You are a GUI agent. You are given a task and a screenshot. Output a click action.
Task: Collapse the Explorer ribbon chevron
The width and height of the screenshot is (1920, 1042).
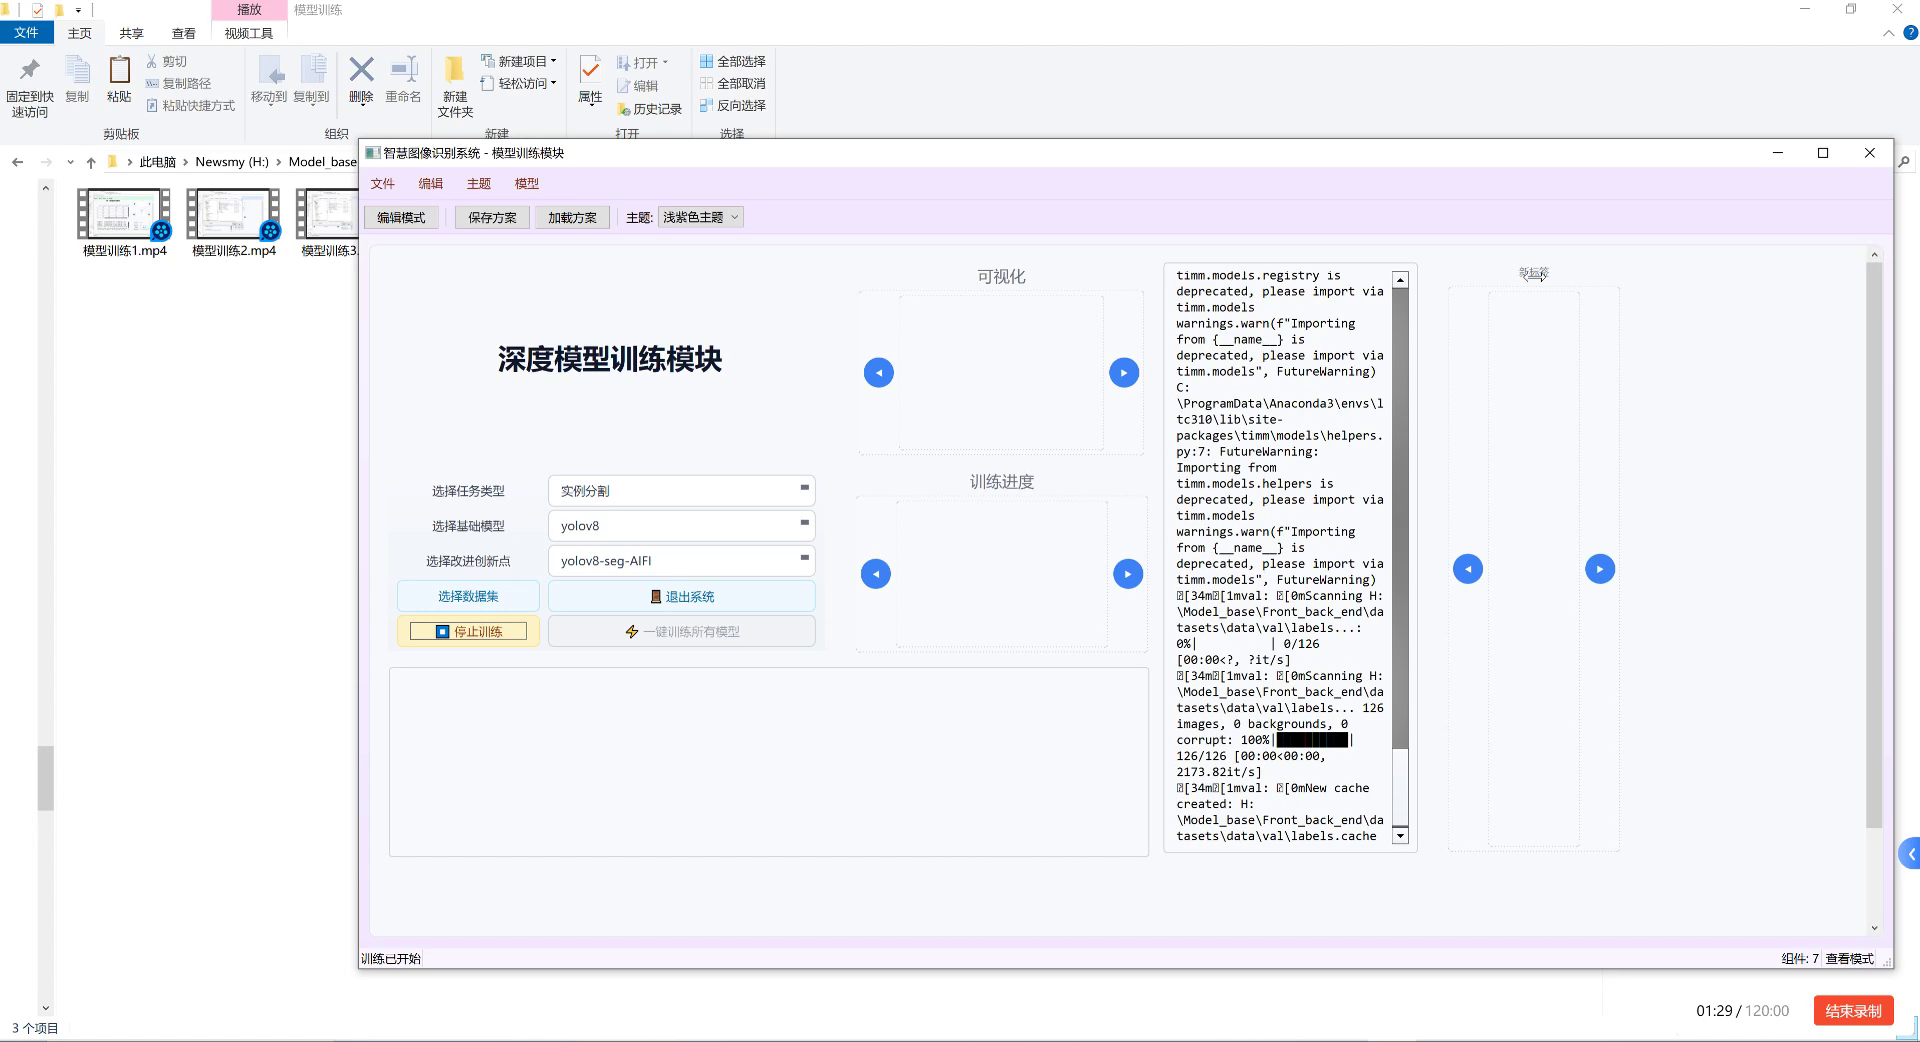1888,33
